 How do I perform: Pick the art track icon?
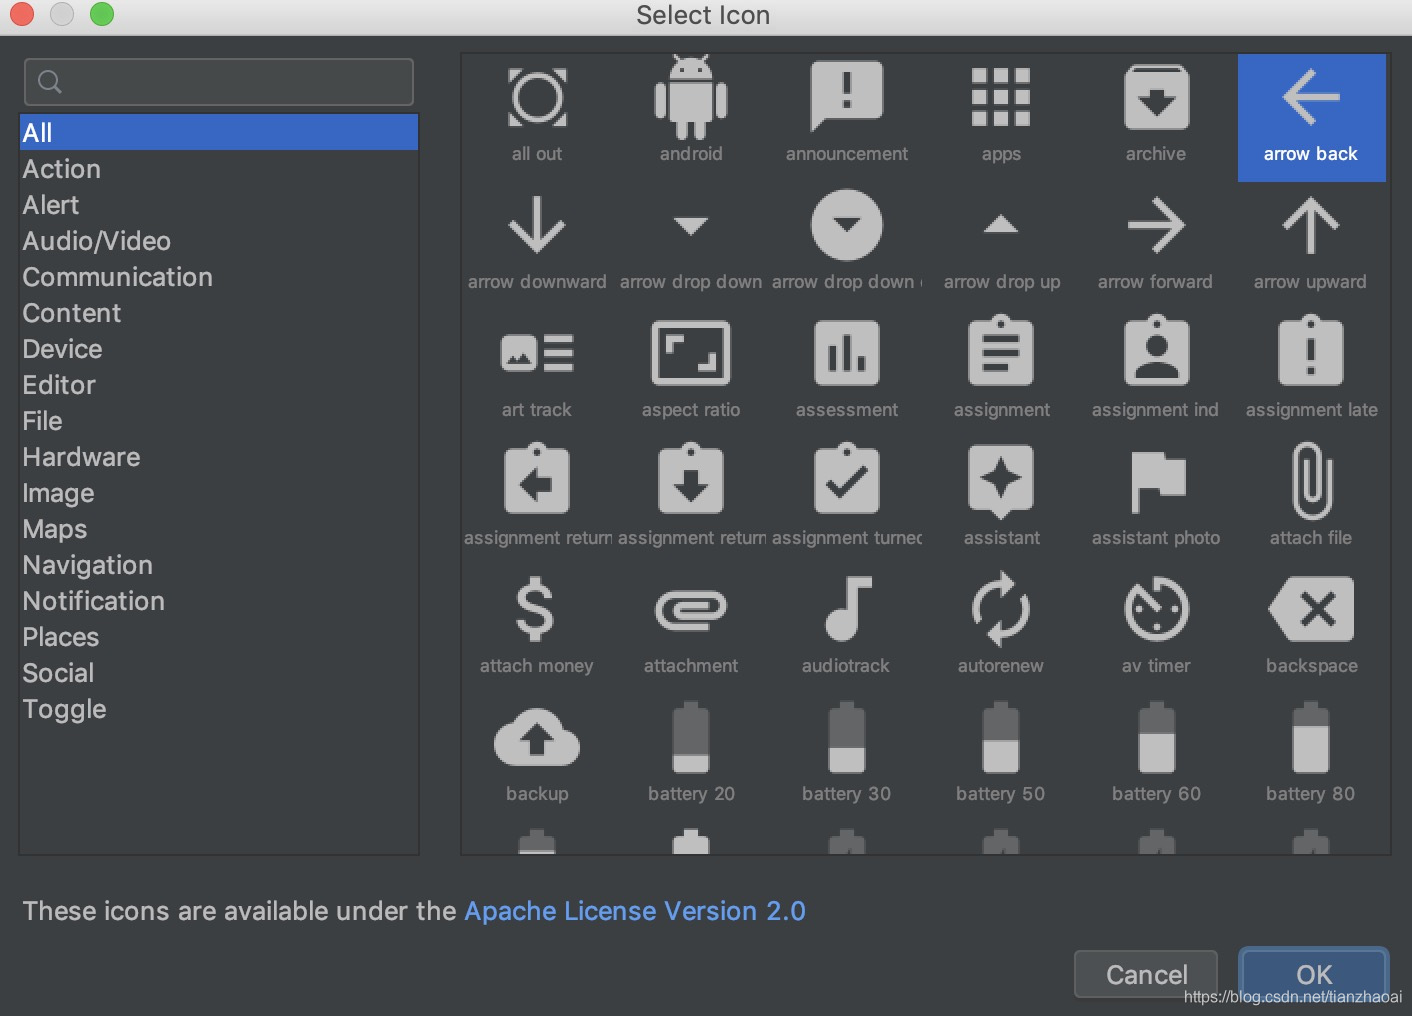[x=537, y=353]
